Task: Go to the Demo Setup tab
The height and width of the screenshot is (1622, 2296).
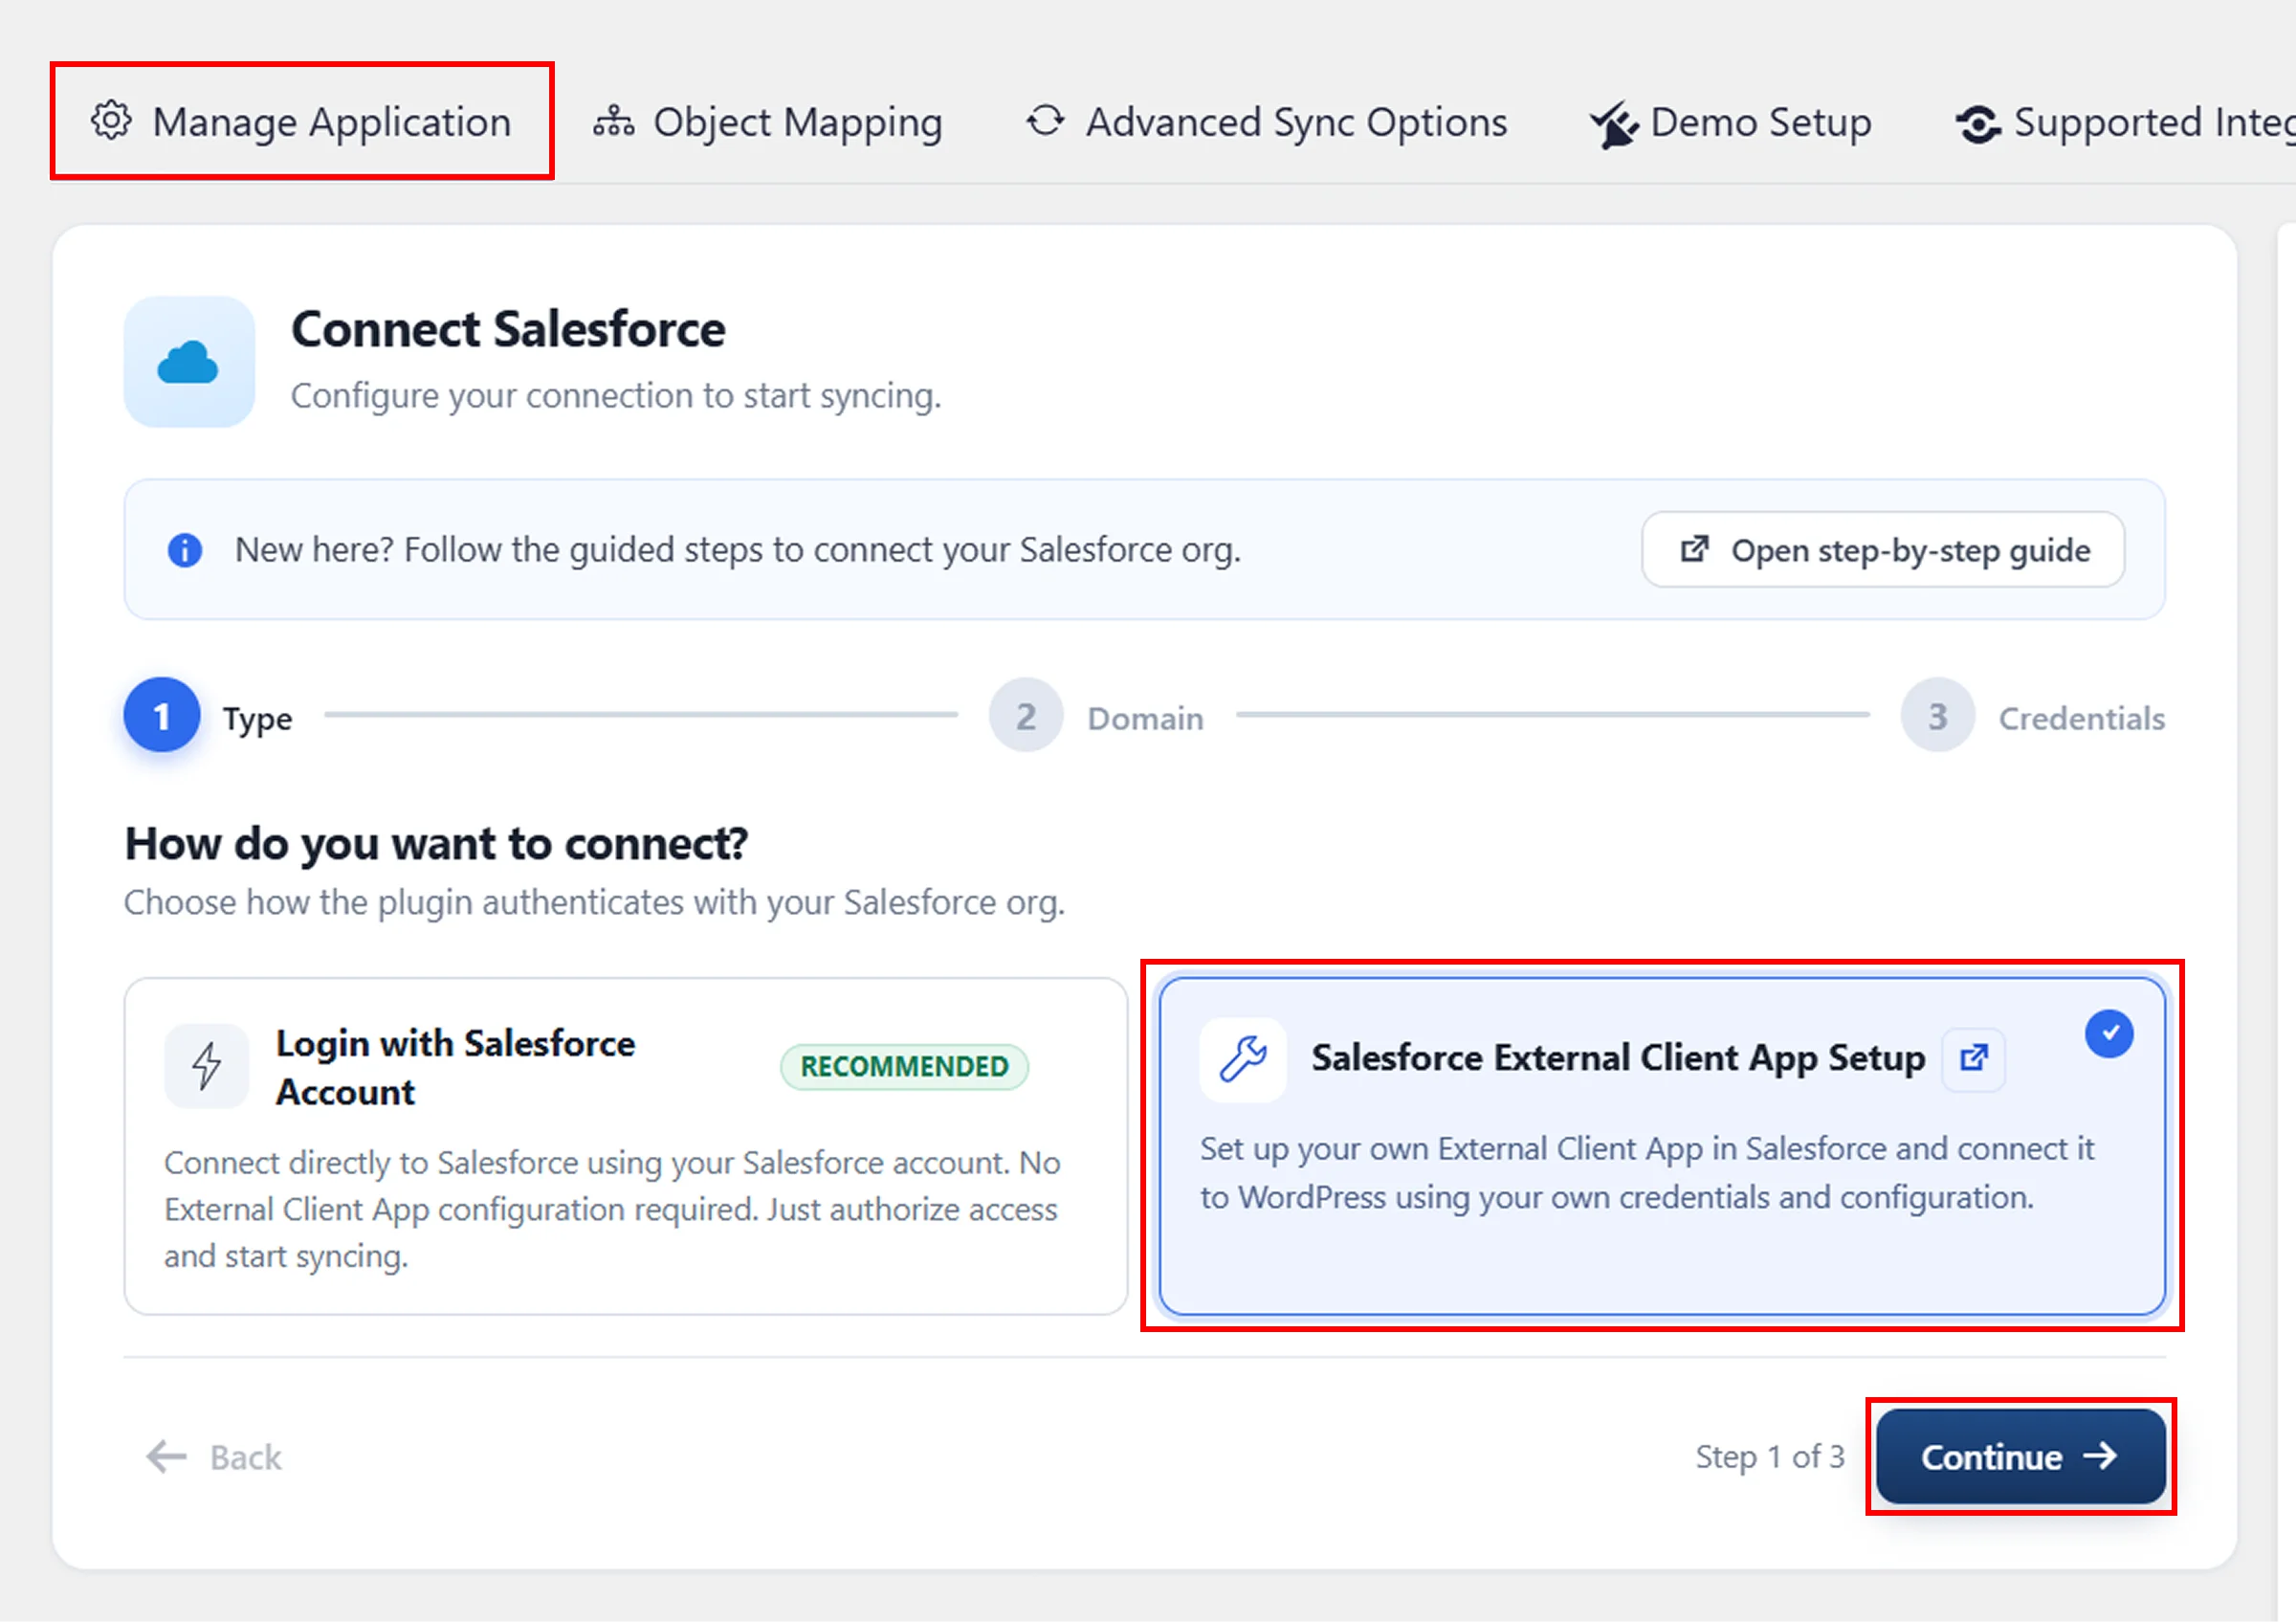Action: tap(1731, 122)
